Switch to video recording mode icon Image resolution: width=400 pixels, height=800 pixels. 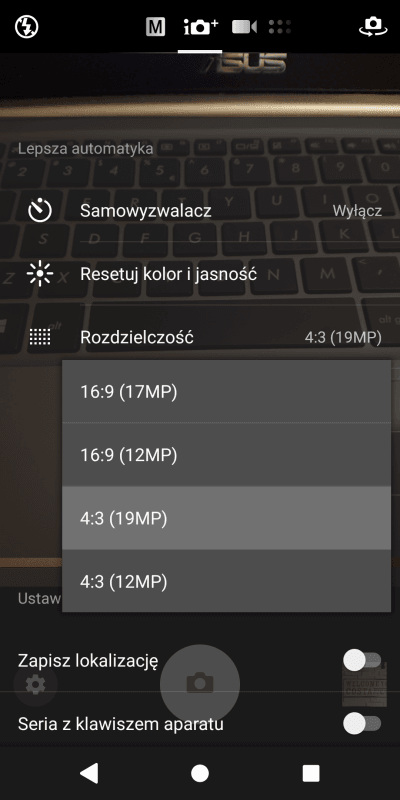tap(244, 27)
